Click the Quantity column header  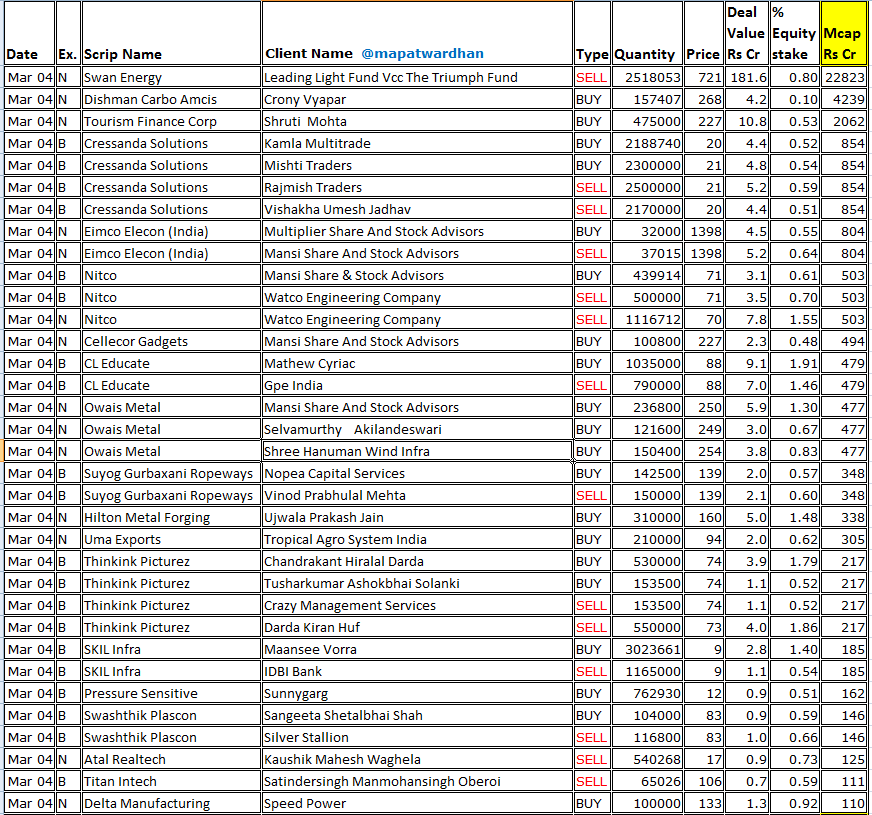coord(647,33)
